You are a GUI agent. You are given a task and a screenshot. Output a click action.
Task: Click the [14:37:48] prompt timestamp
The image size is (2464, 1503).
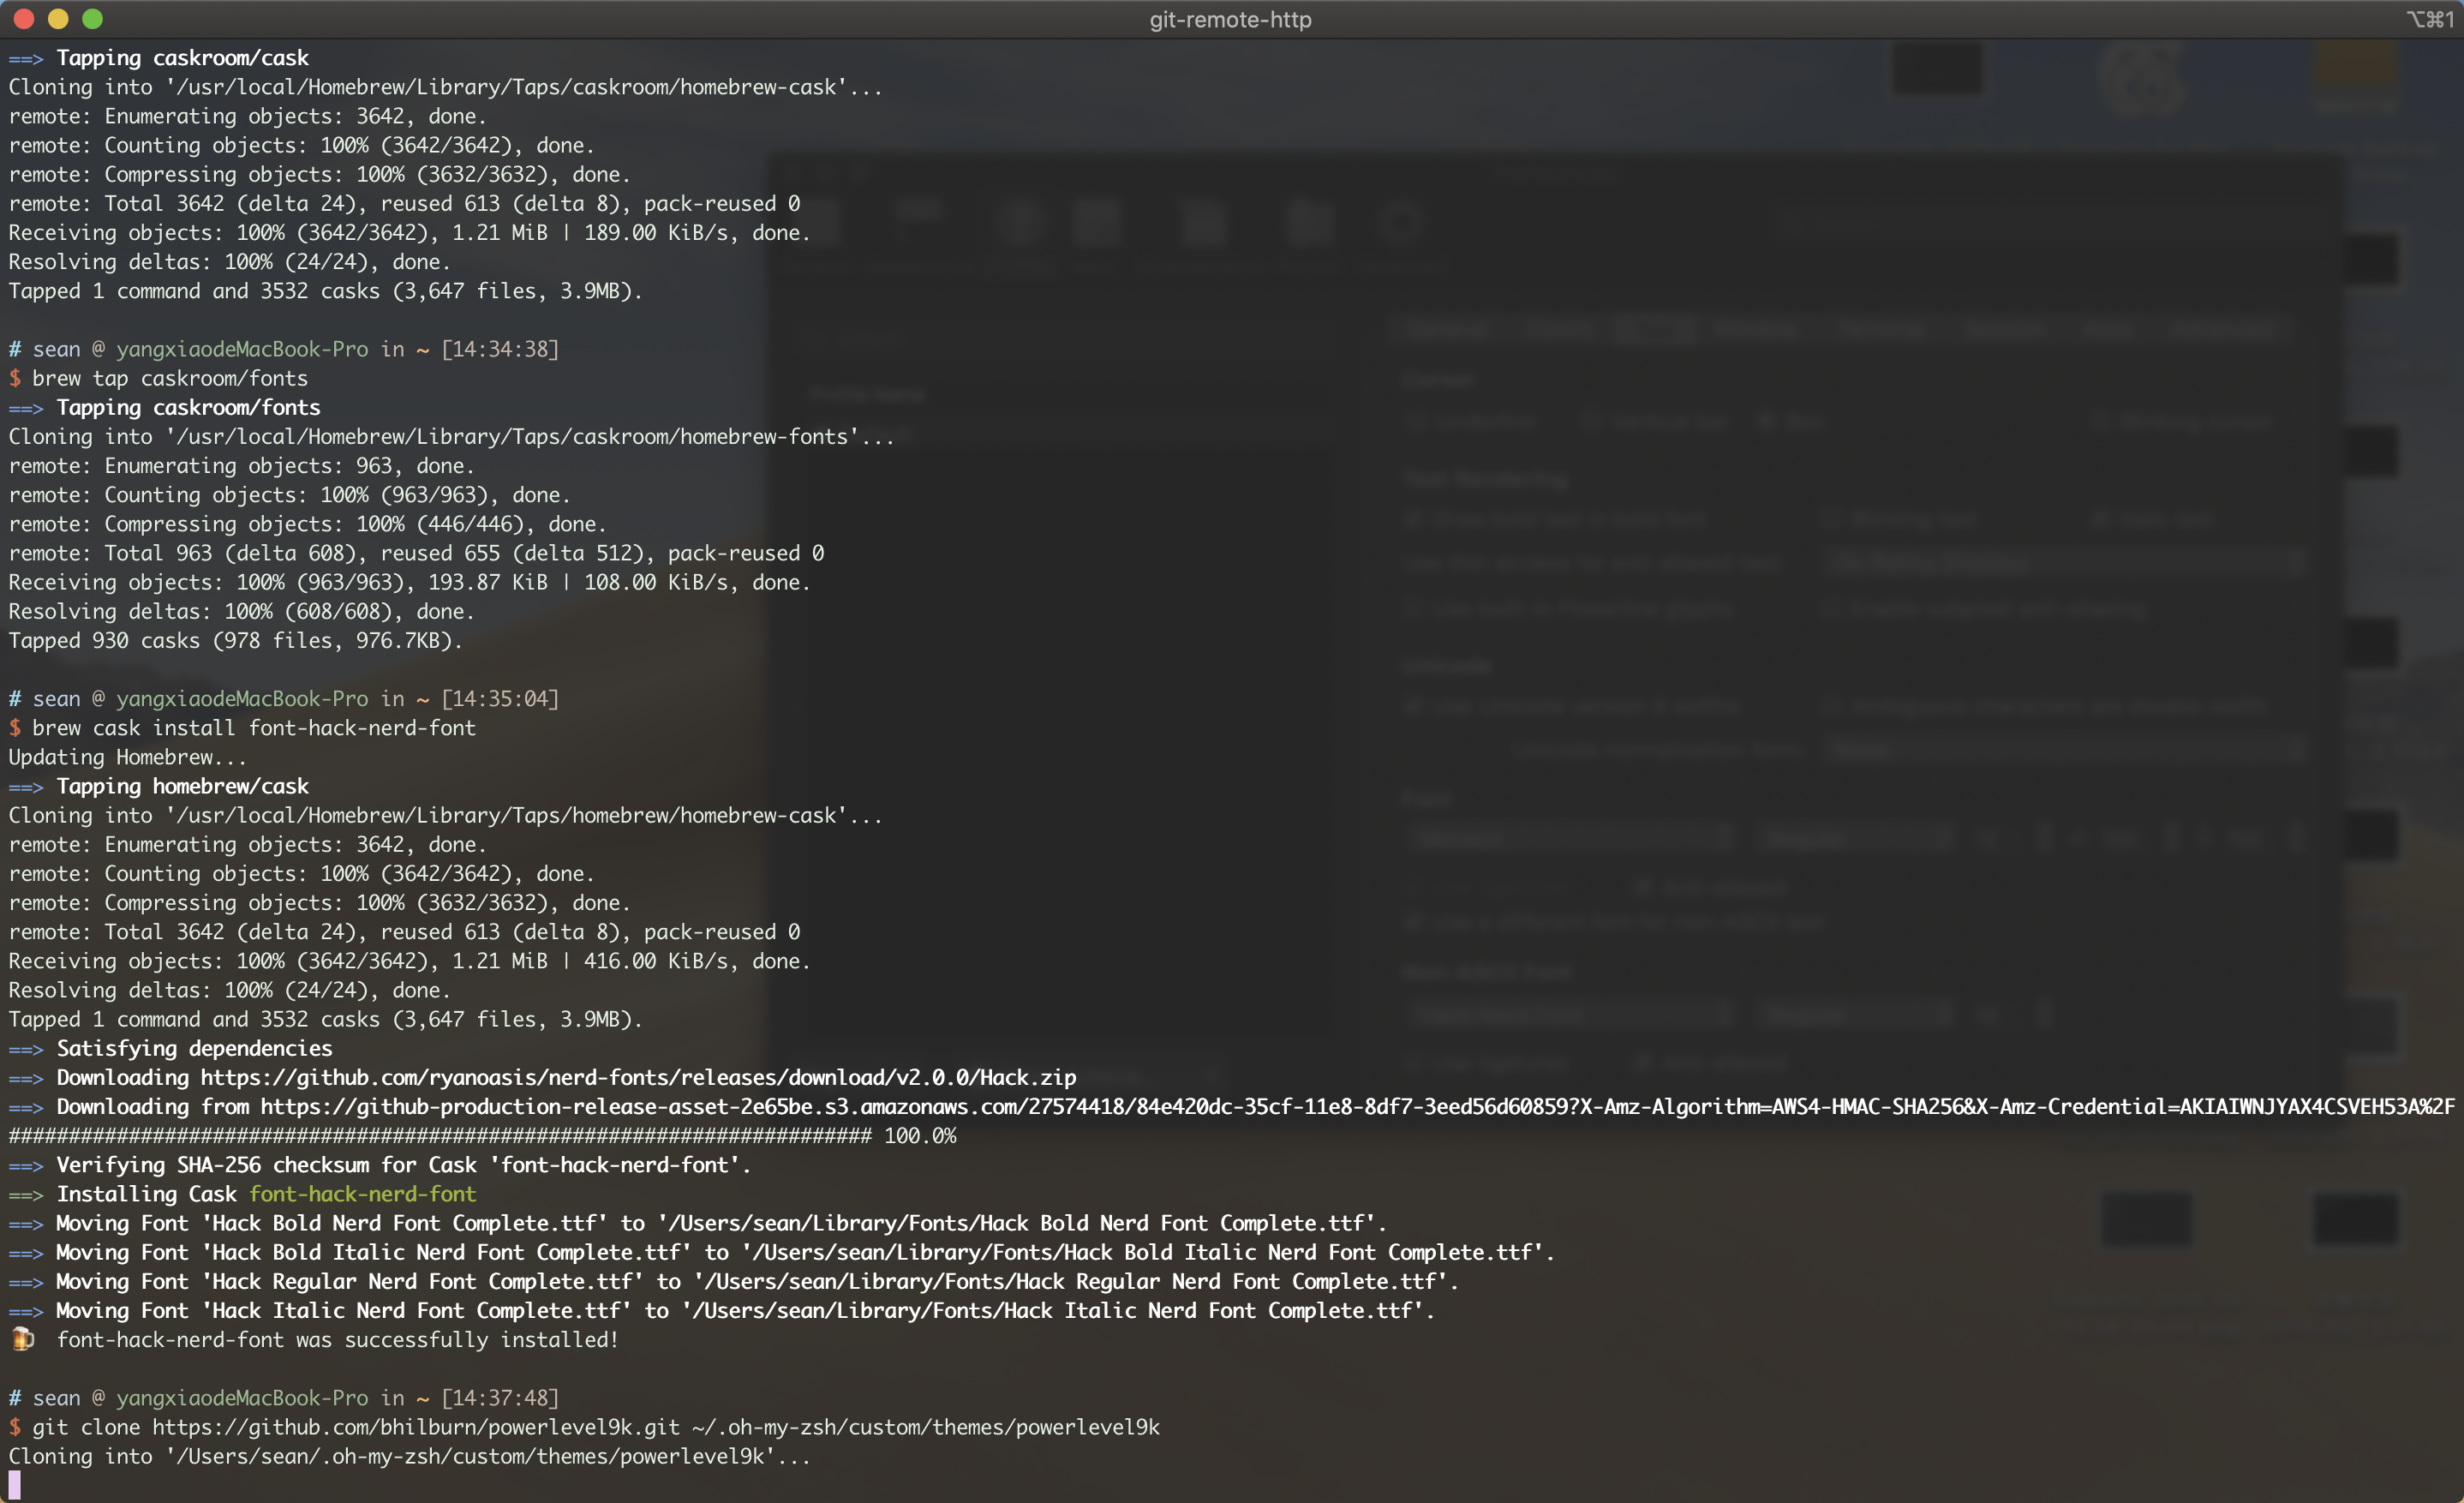(500, 1398)
